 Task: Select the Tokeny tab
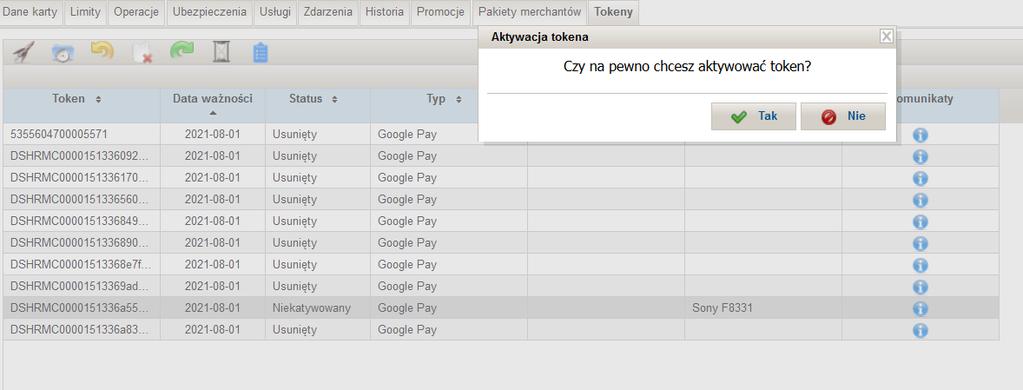[613, 12]
